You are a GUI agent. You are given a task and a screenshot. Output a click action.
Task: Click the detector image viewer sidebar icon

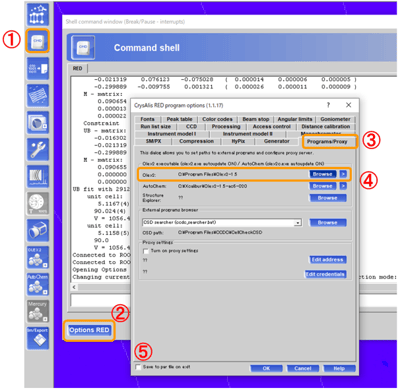(38, 122)
